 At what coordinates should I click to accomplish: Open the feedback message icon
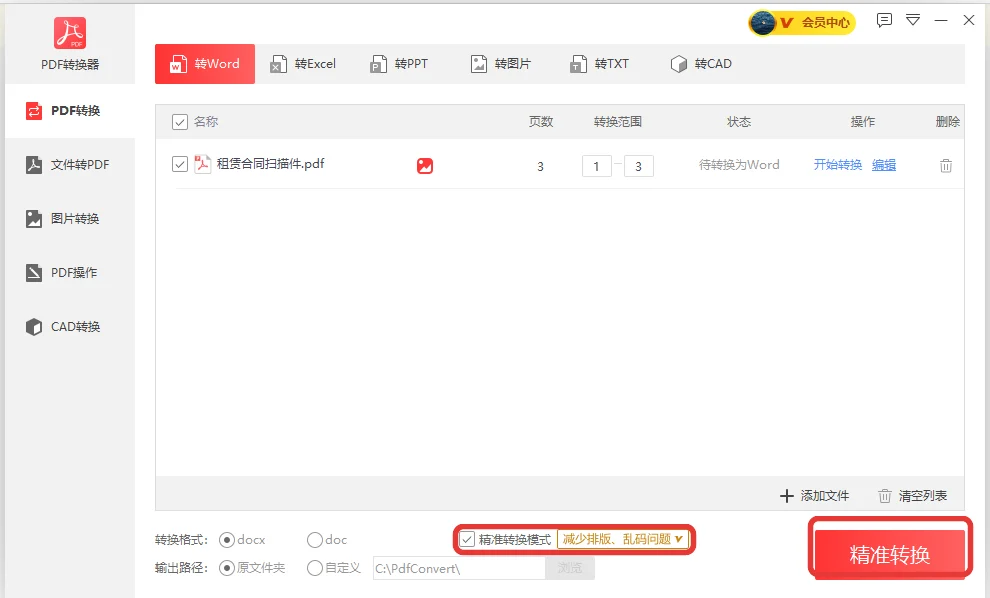[x=884, y=20]
